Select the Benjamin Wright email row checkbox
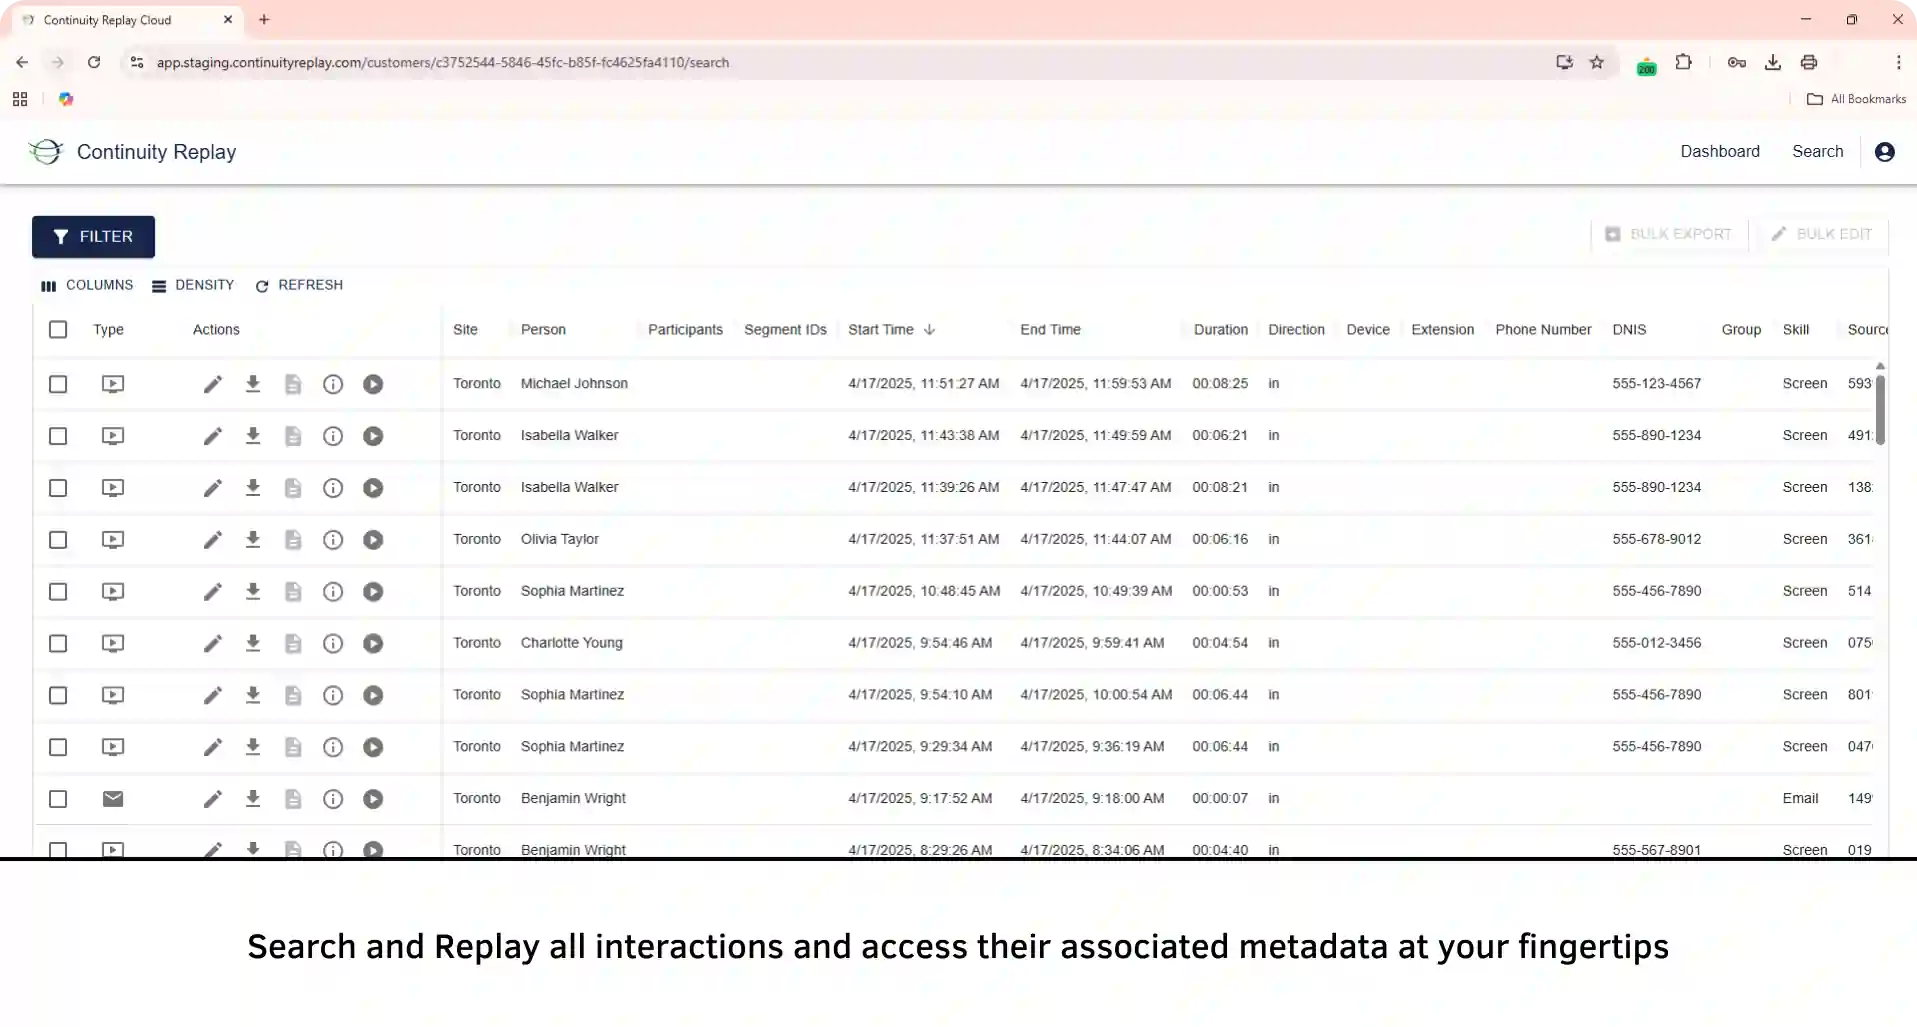1917x1027 pixels. [58, 799]
